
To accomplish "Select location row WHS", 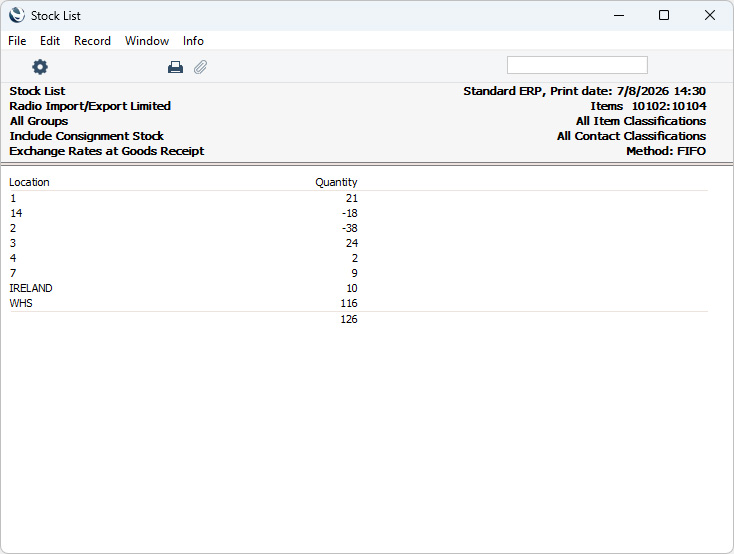I will click(x=21, y=303).
